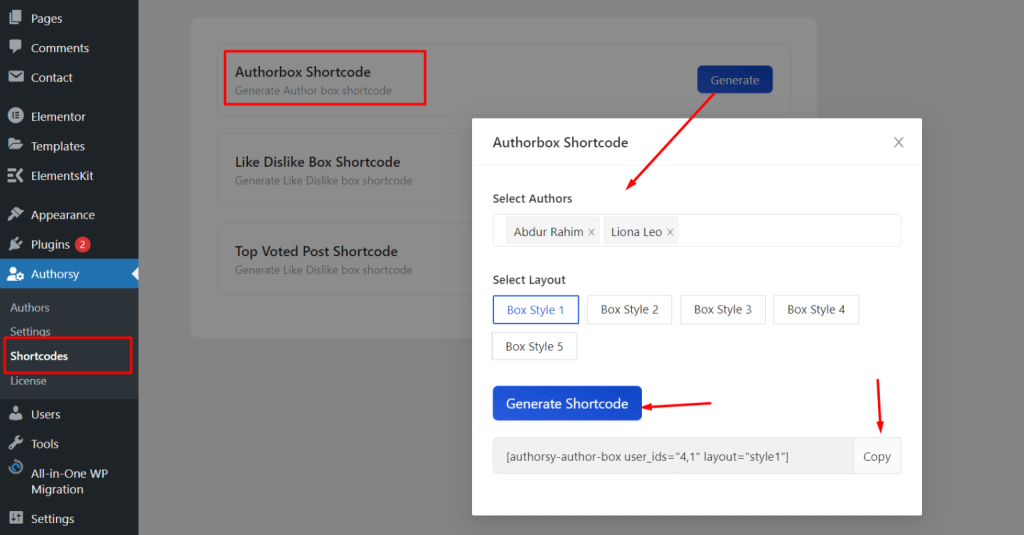Click the Plugins plug icon
The image size is (1024, 535).
point(15,244)
